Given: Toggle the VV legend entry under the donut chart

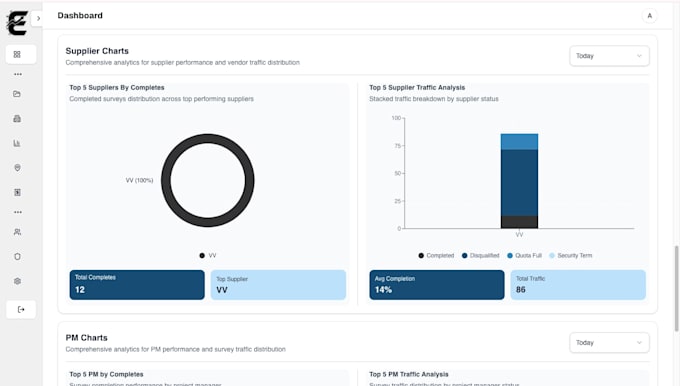Looking at the screenshot, I should click(x=208, y=255).
